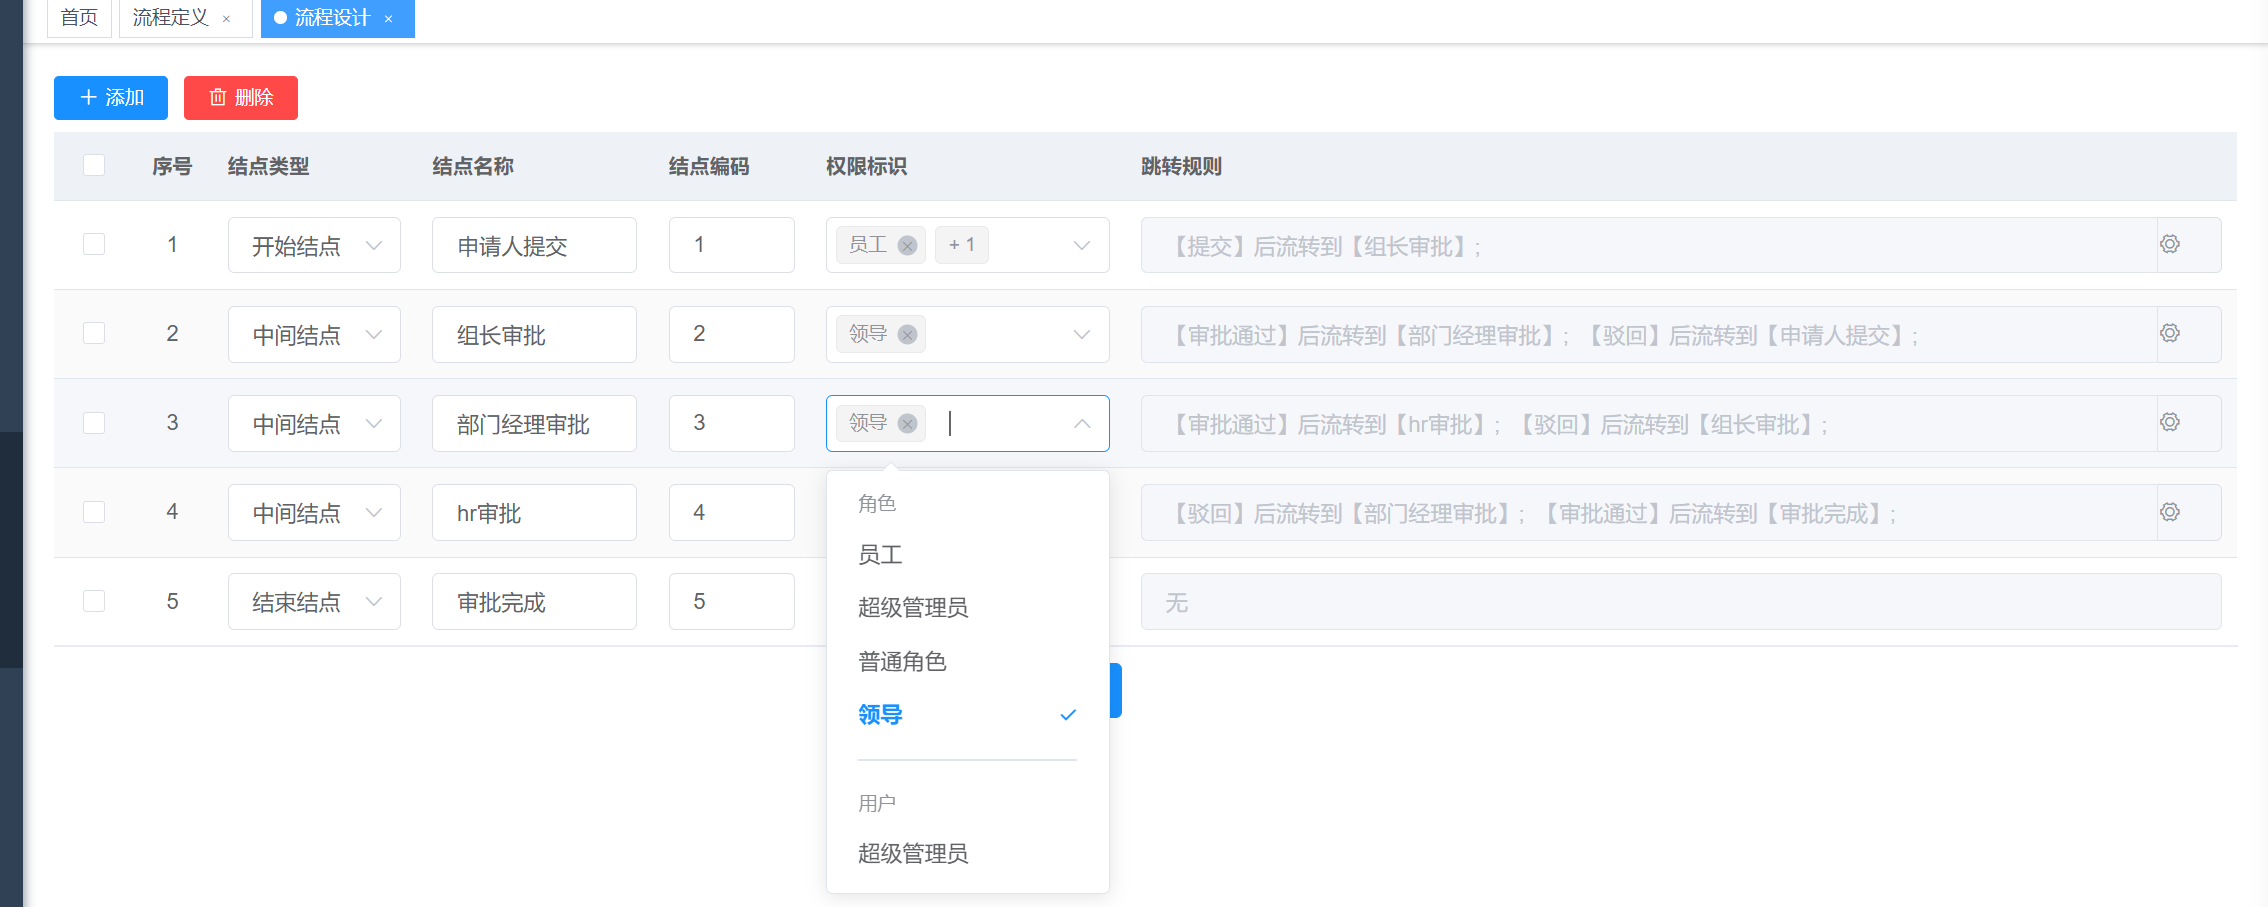
Task: Open node type dropdown for 组长审批 row
Action: (x=314, y=334)
